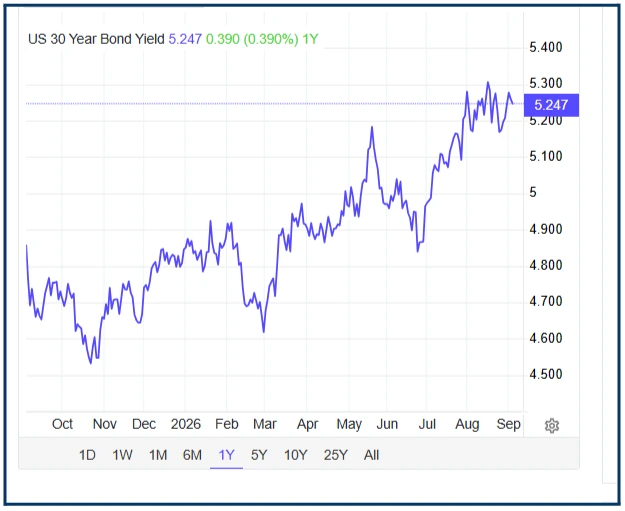Click the Sep x-axis label
This screenshot has height=511, width=625.
click(x=508, y=424)
